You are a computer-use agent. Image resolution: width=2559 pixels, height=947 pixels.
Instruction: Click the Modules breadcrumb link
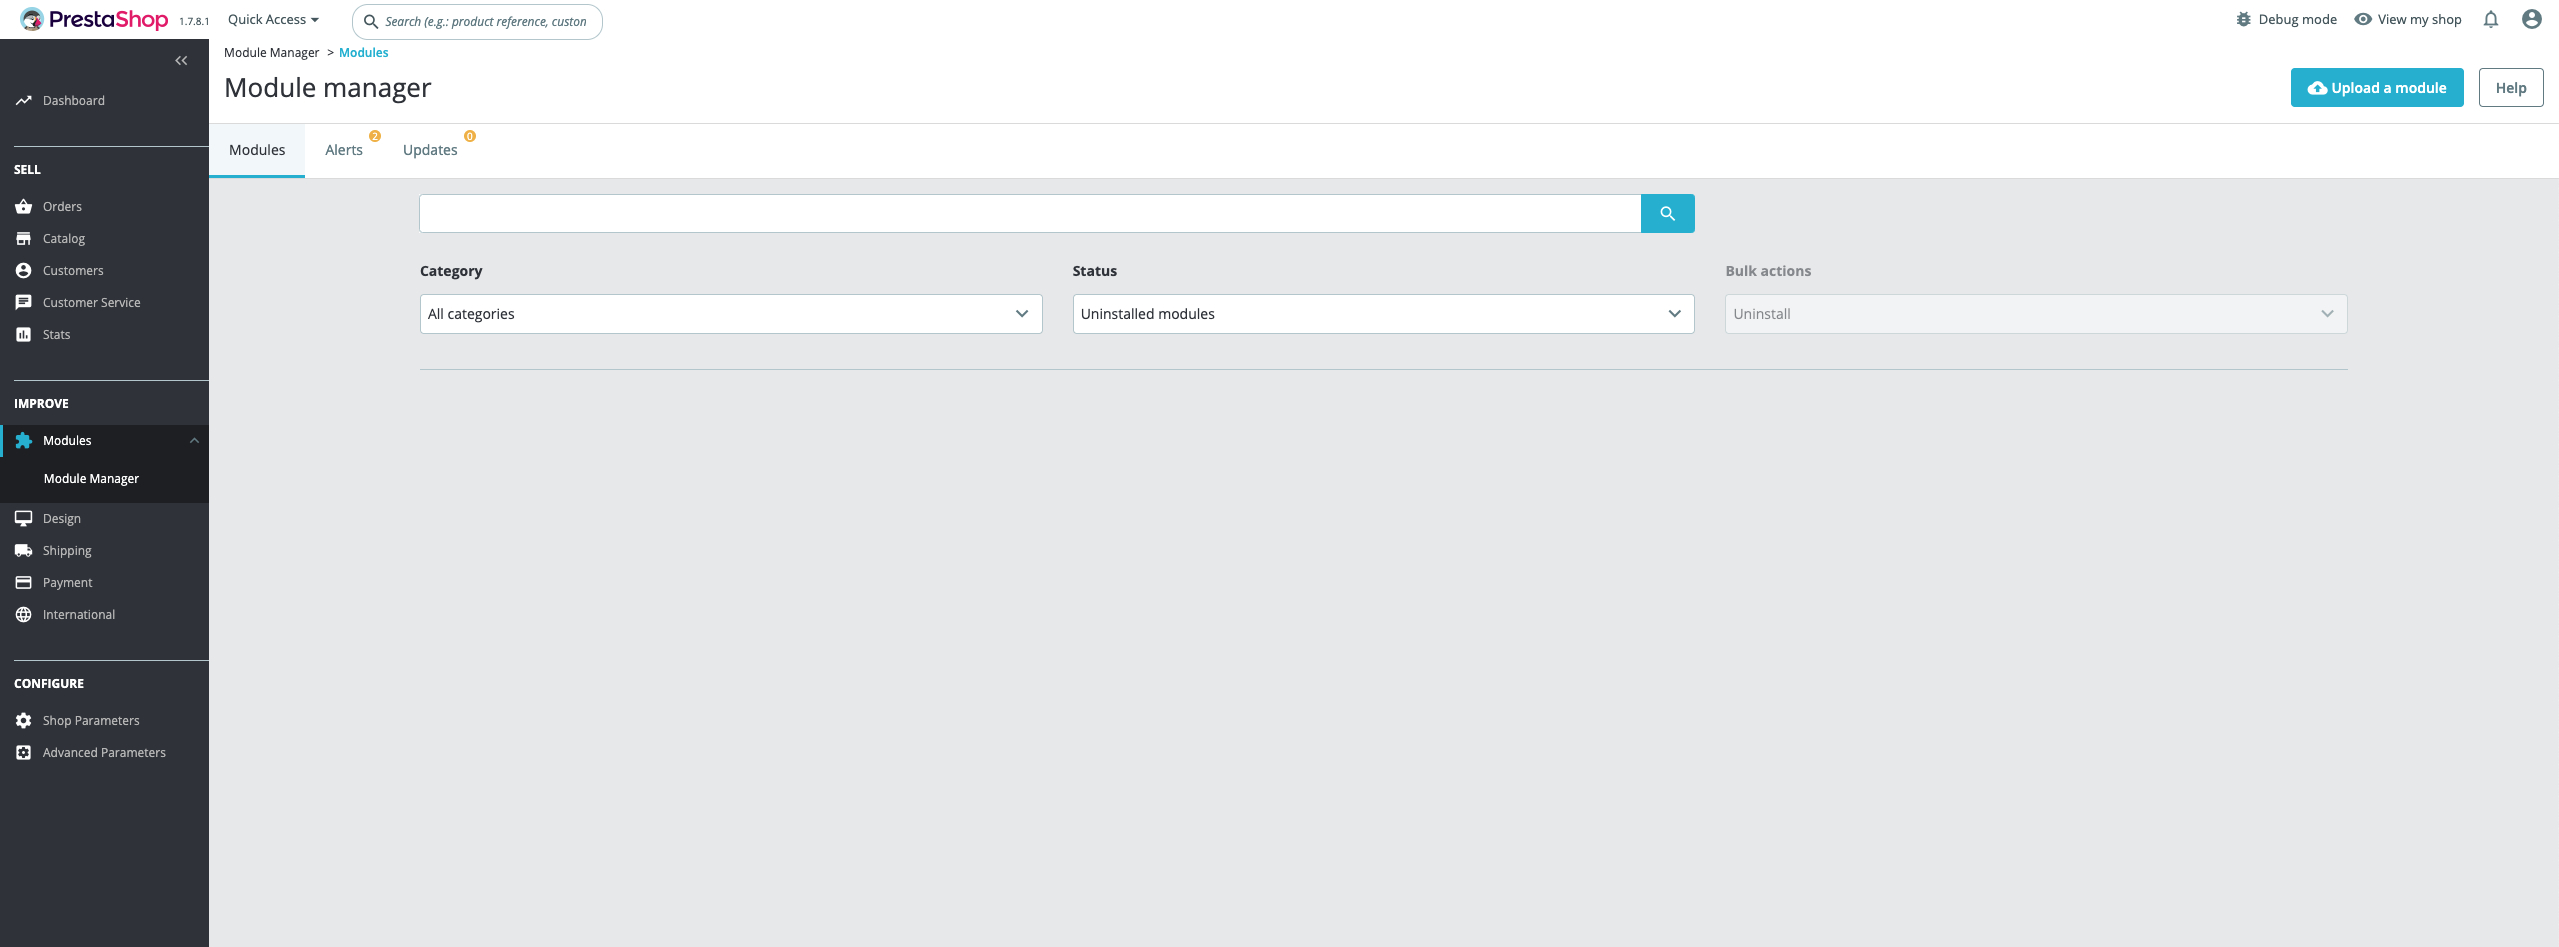(x=364, y=52)
